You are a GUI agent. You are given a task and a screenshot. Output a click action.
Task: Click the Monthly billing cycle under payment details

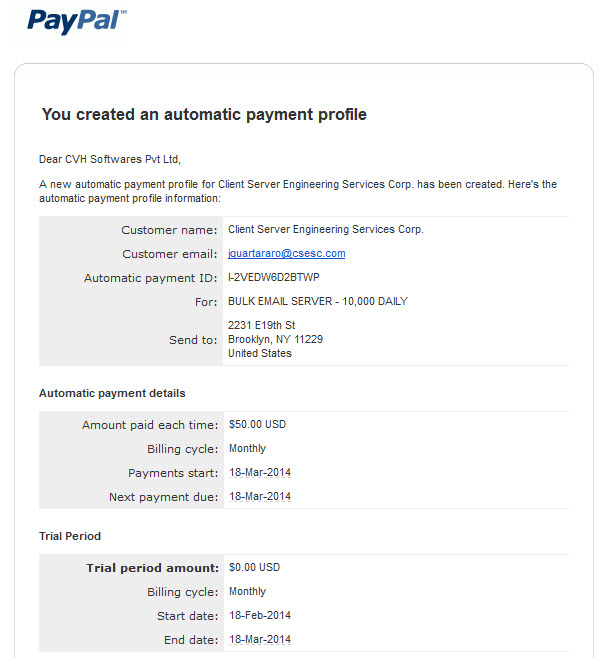click(247, 449)
